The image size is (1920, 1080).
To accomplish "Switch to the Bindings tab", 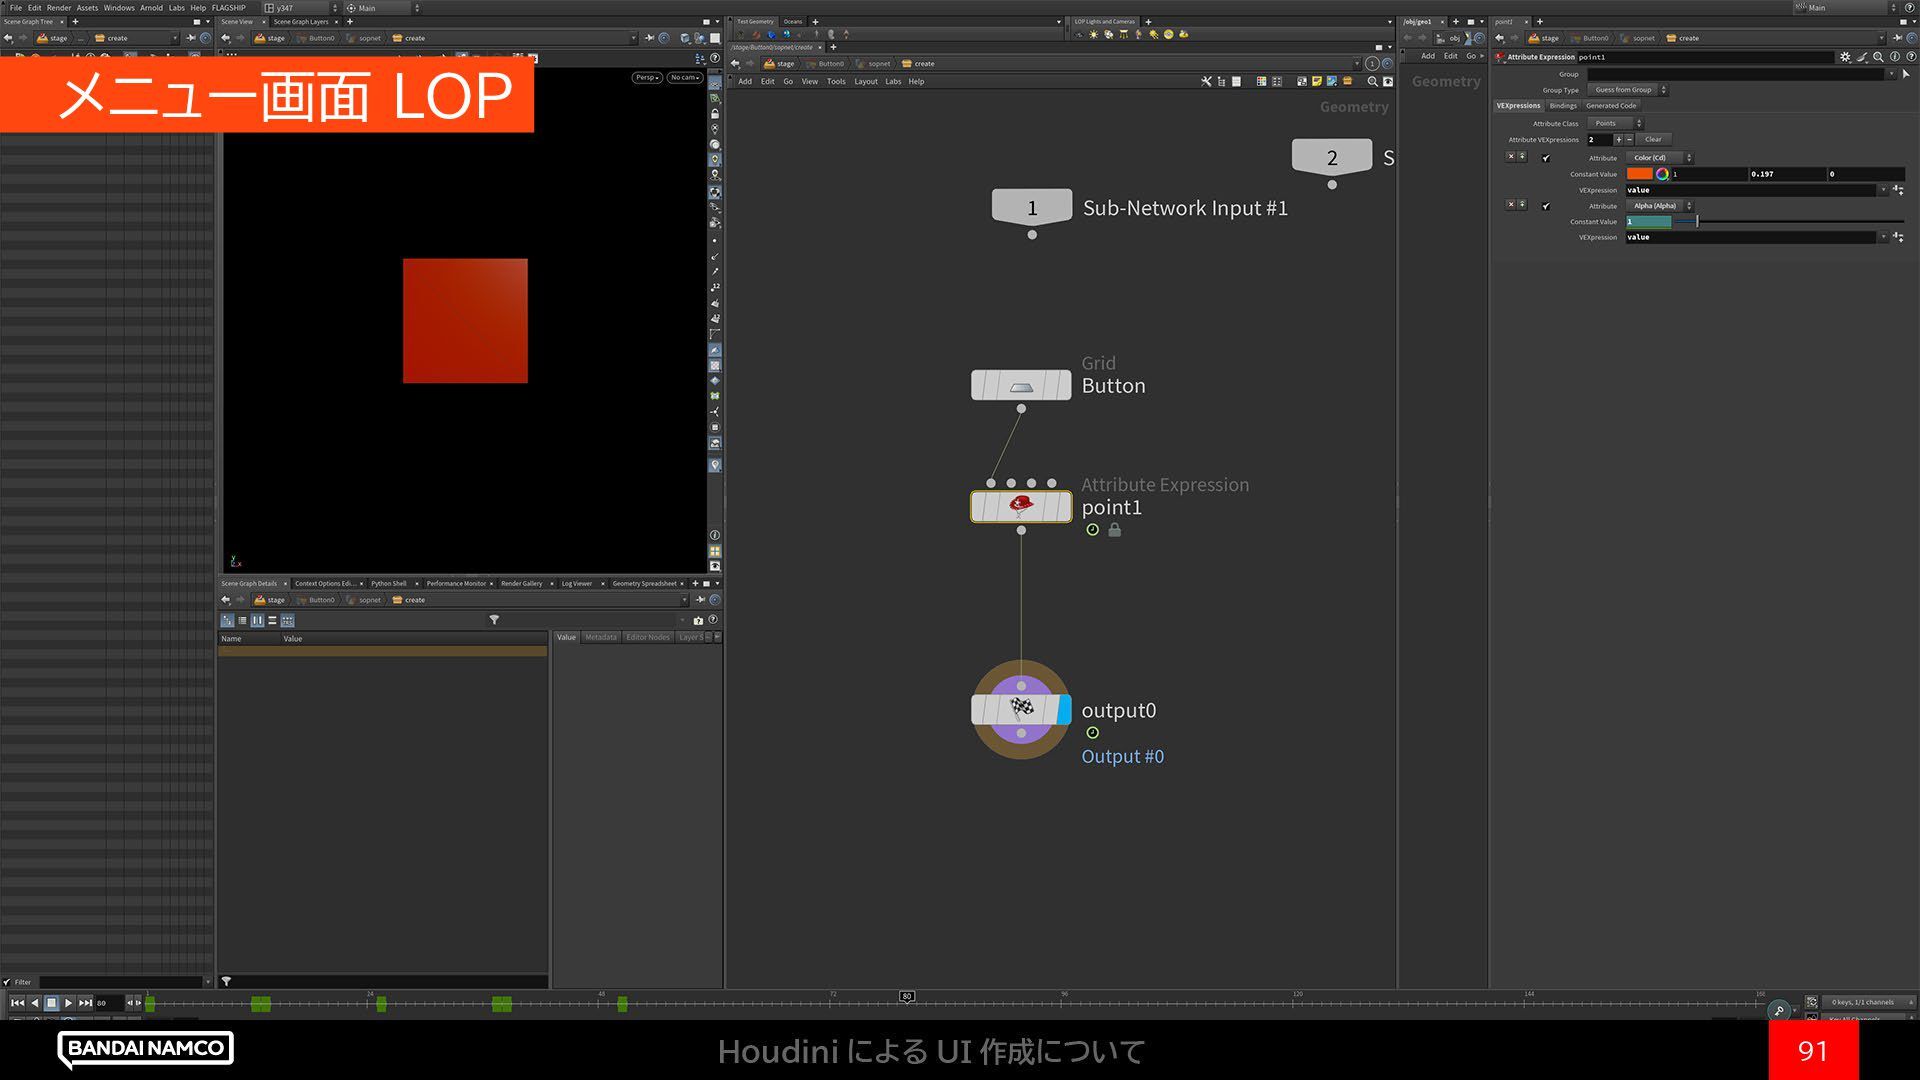I will click(x=1562, y=106).
